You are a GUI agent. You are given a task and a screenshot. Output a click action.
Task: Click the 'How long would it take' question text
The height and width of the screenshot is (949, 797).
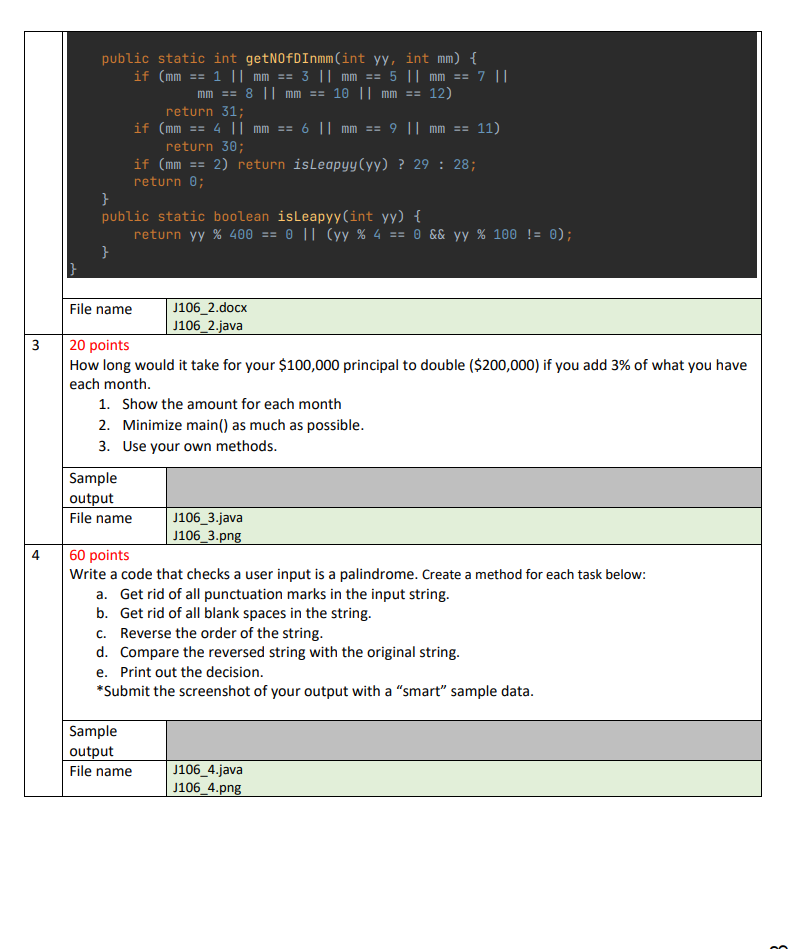(408, 375)
